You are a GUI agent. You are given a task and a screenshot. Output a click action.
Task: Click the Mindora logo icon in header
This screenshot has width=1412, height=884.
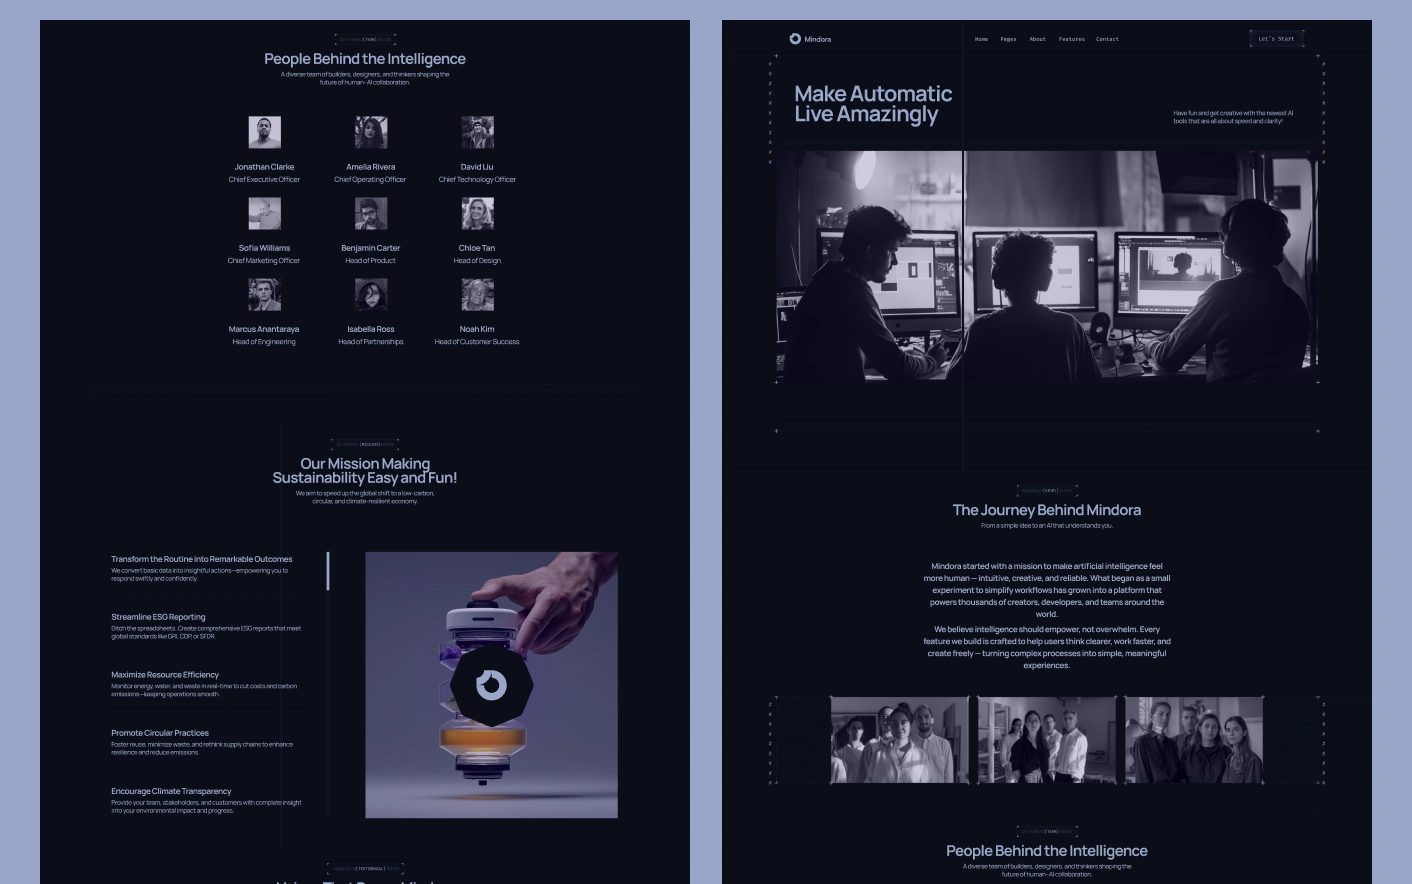click(795, 39)
